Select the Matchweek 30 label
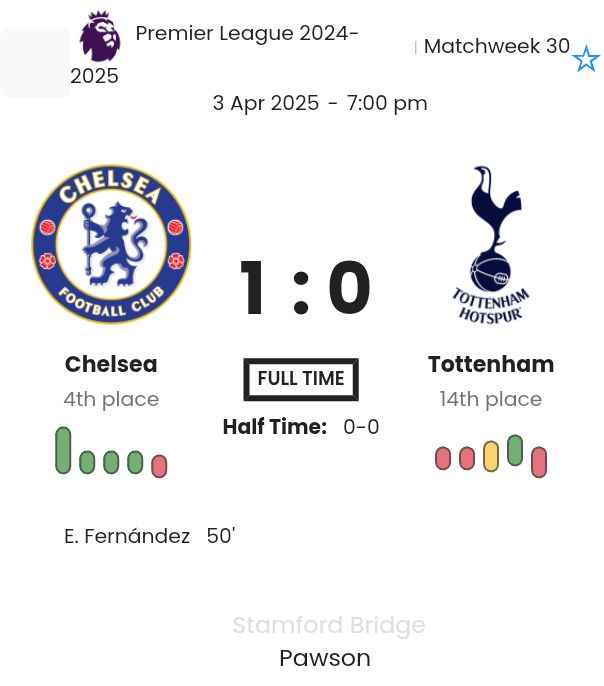This screenshot has width=604, height=686. pyautogui.click(x=496, y=46)
